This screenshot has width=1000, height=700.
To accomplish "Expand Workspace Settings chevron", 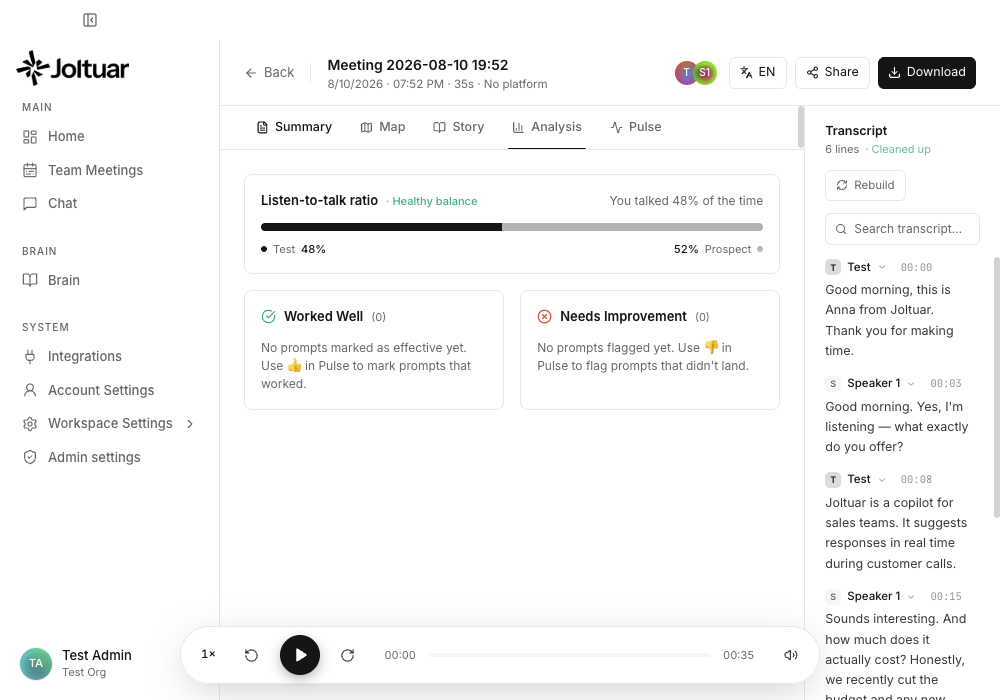I will (190, 424).
